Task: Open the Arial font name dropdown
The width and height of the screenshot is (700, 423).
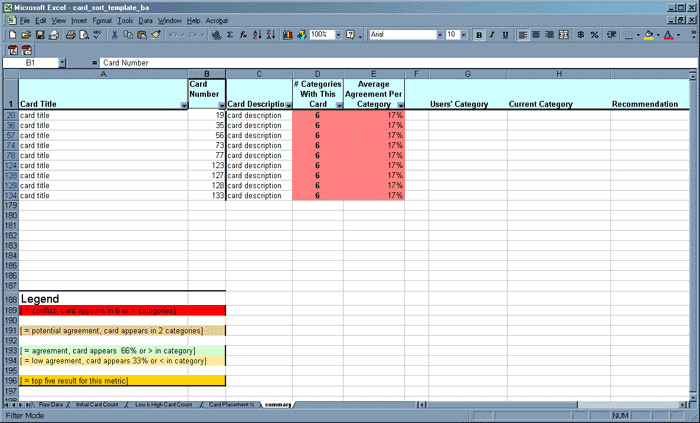Action: click(438, 34)
